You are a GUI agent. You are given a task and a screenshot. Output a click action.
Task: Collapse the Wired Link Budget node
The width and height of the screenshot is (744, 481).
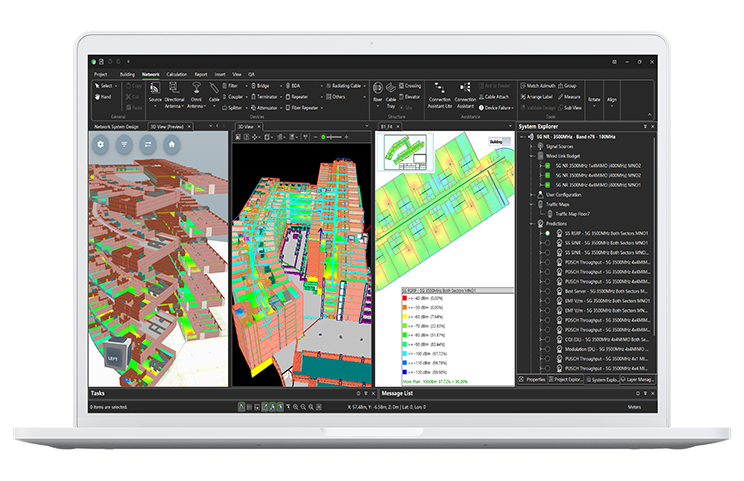pyautogui.click(x=531, y=156)
